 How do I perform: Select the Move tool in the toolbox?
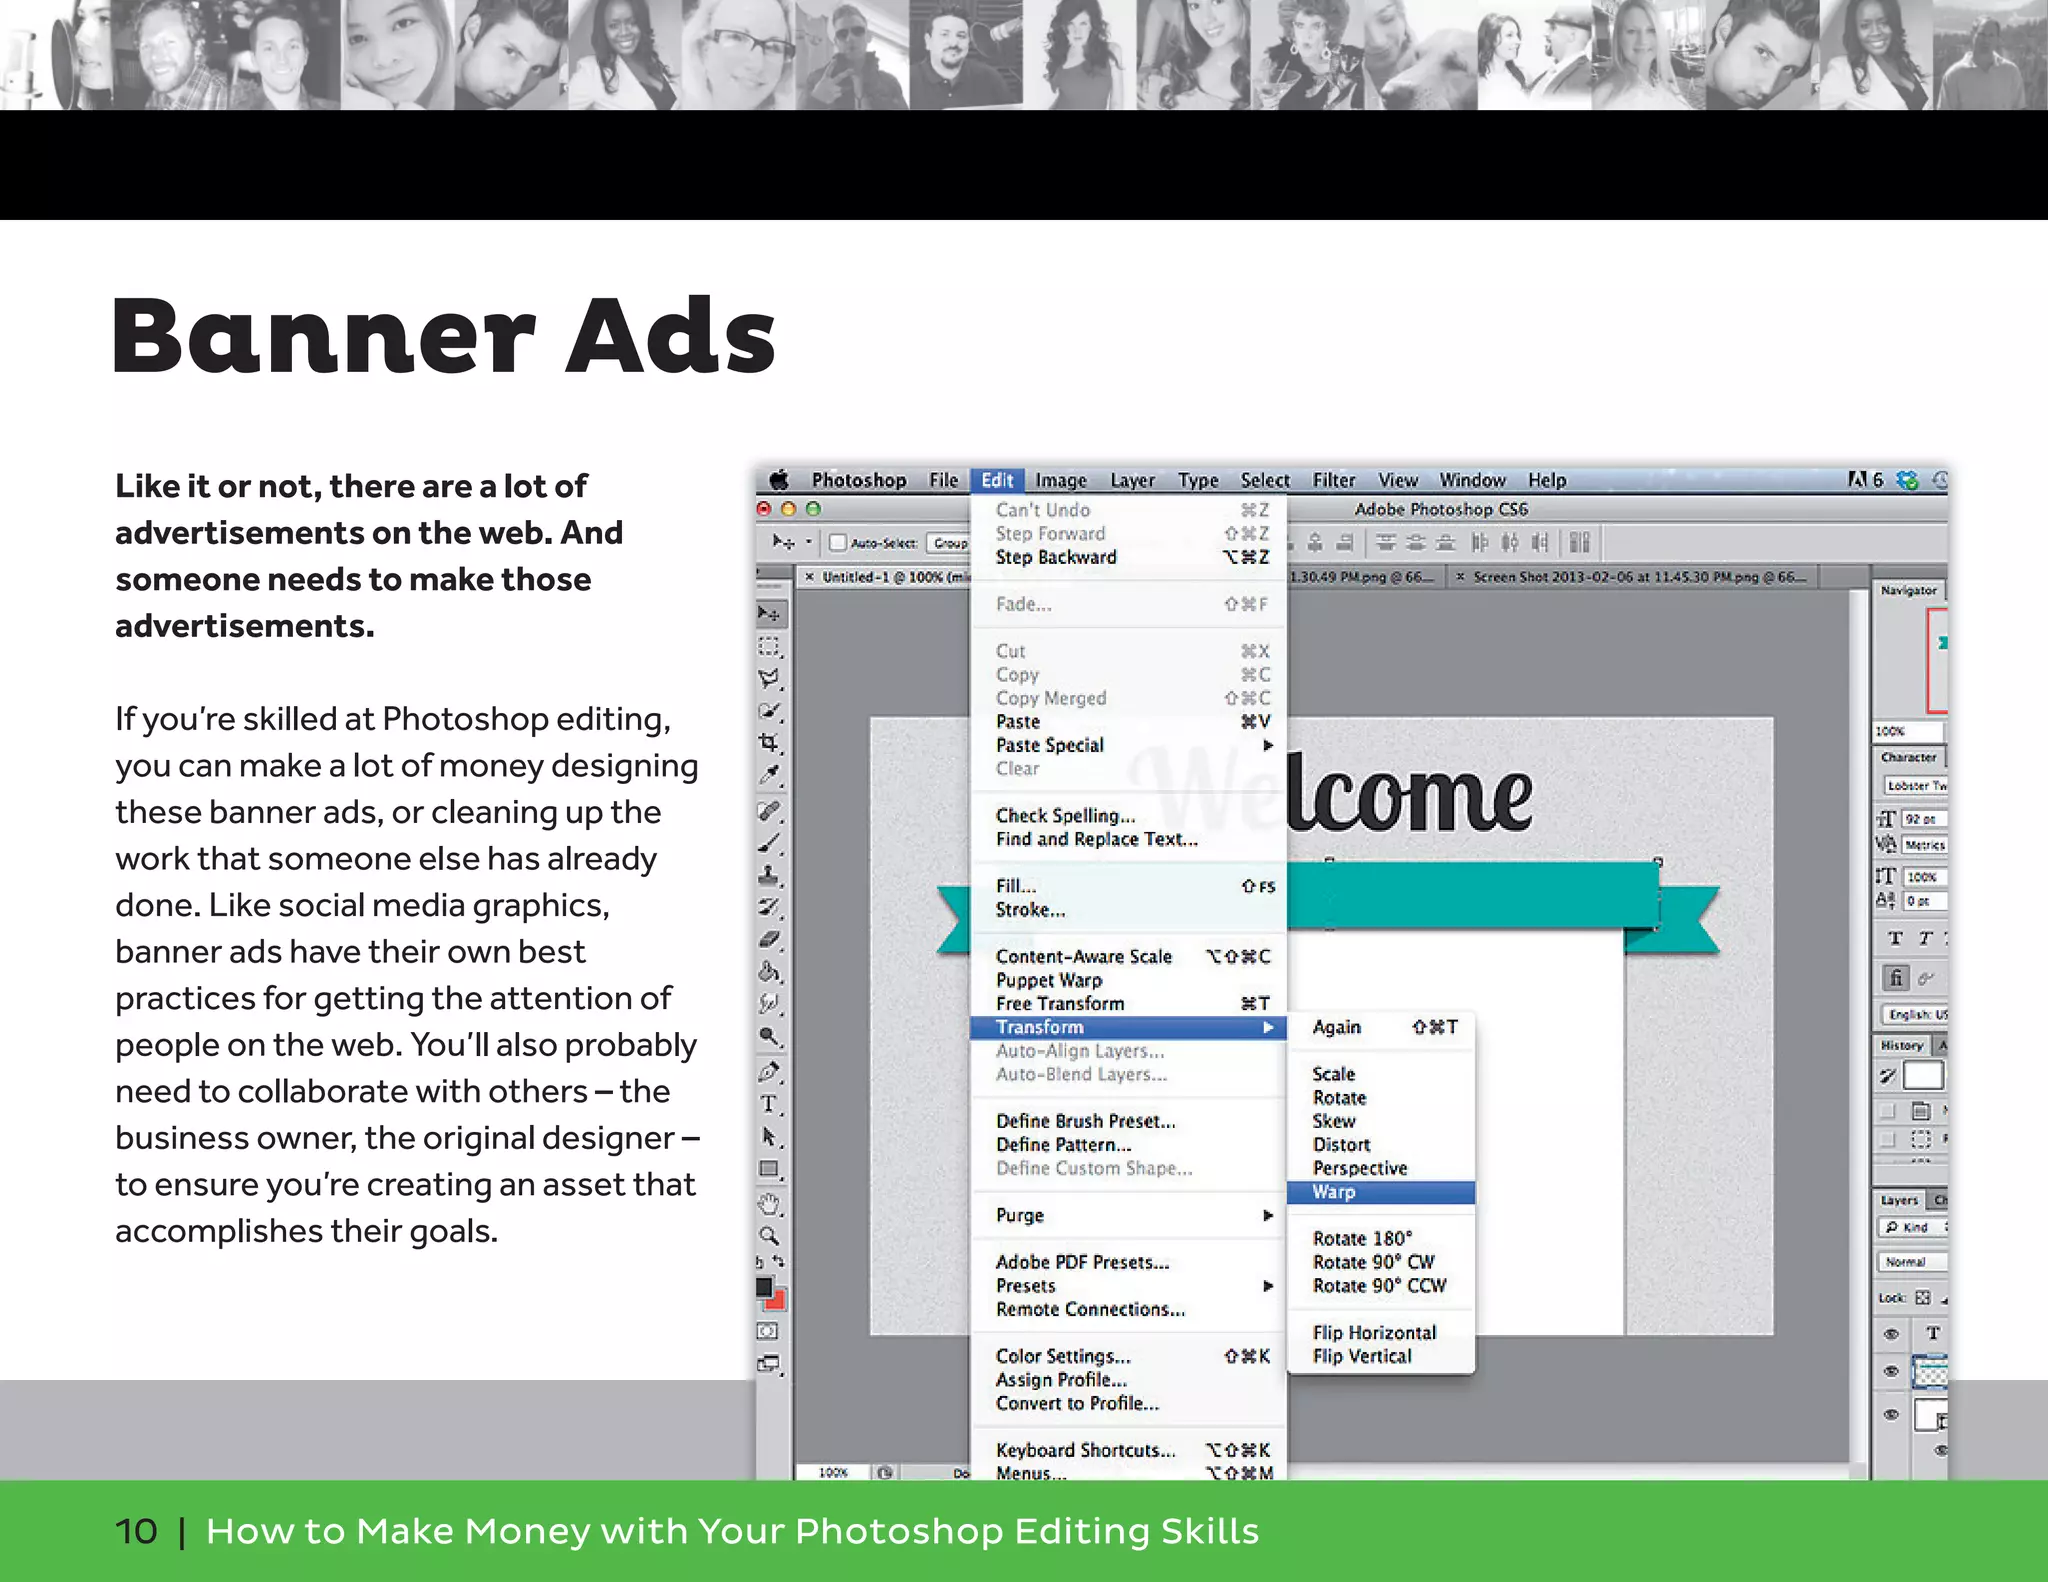pyautogui.click(x=771, y=612)
